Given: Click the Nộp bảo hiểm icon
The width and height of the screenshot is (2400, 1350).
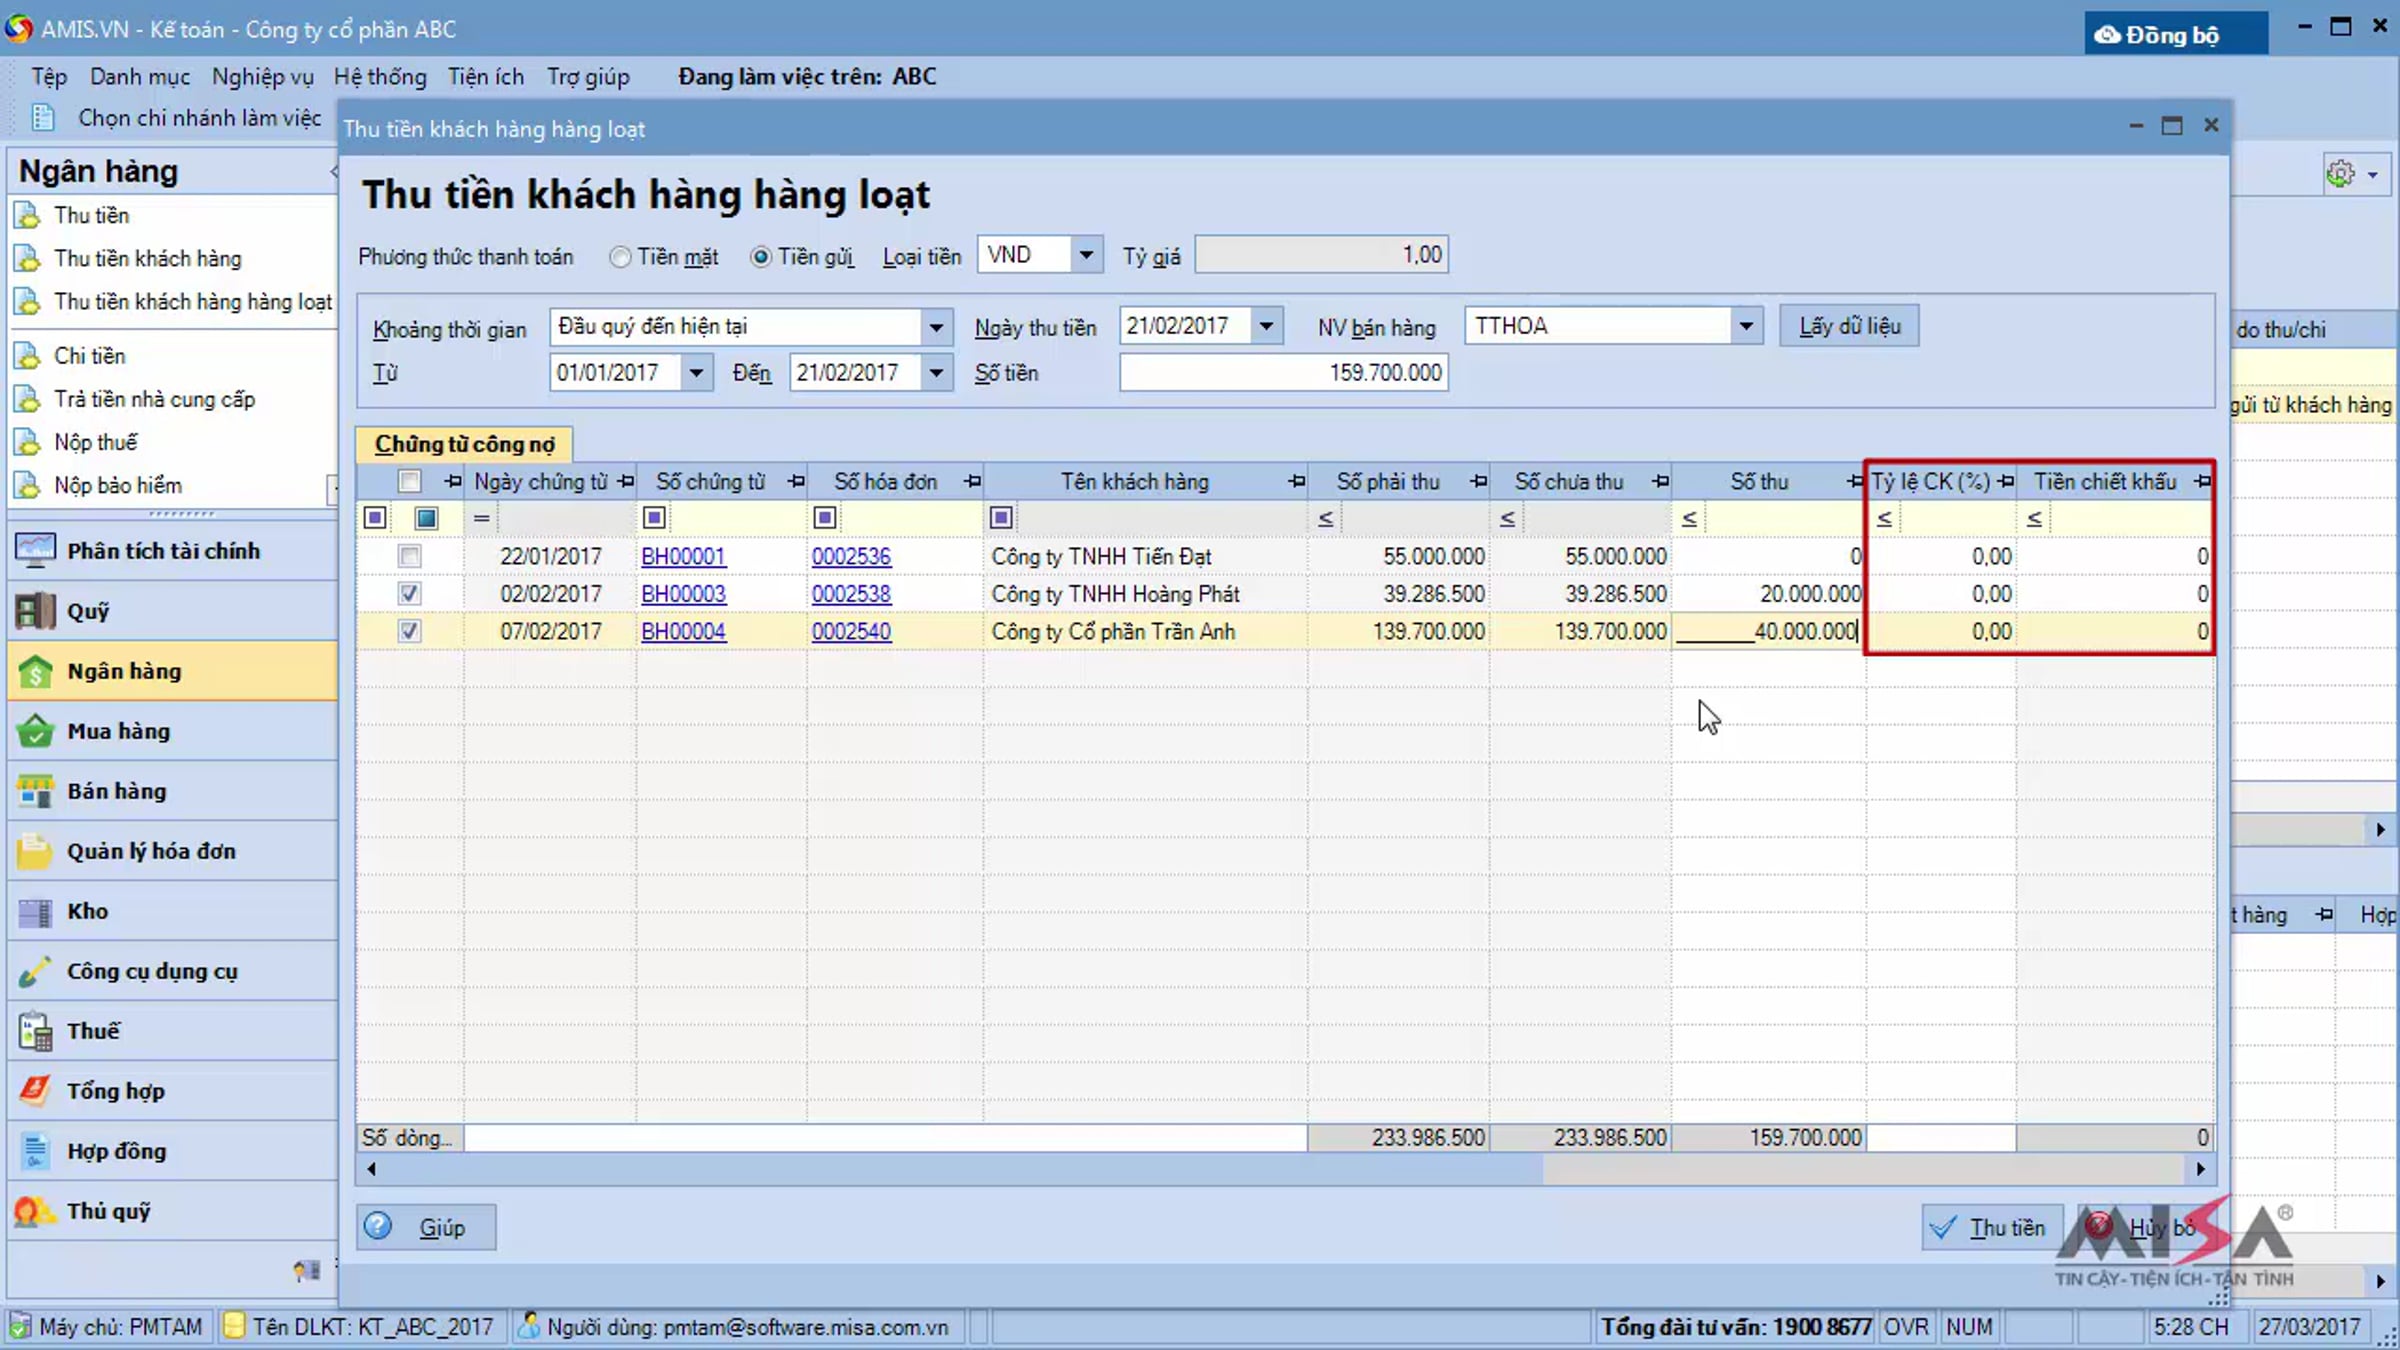Looking at the screenshot, I should (x=27, y=485).
